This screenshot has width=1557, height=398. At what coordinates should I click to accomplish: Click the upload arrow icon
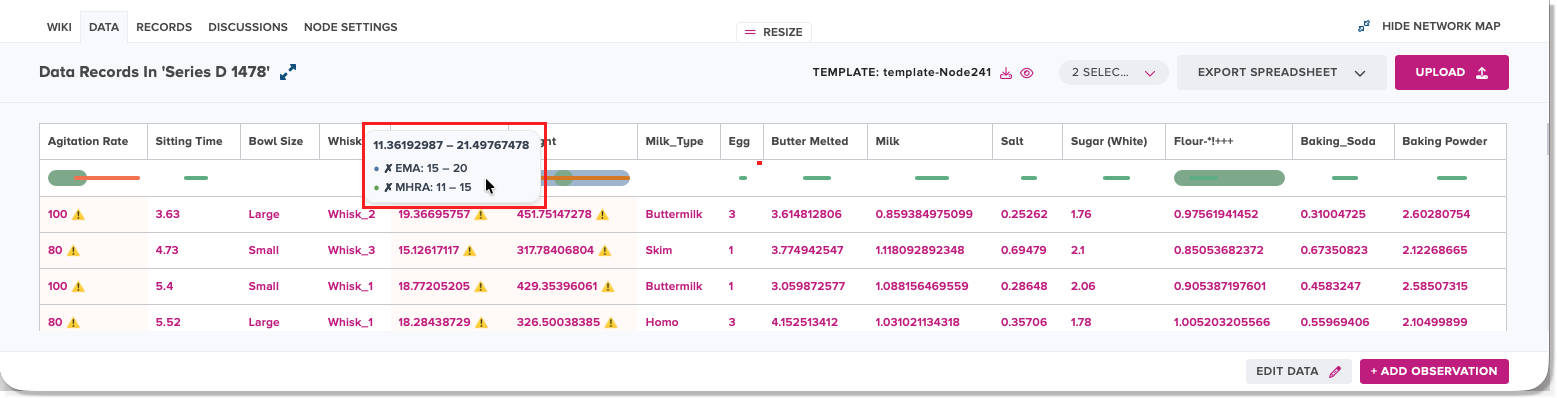tap(1481, 73)
